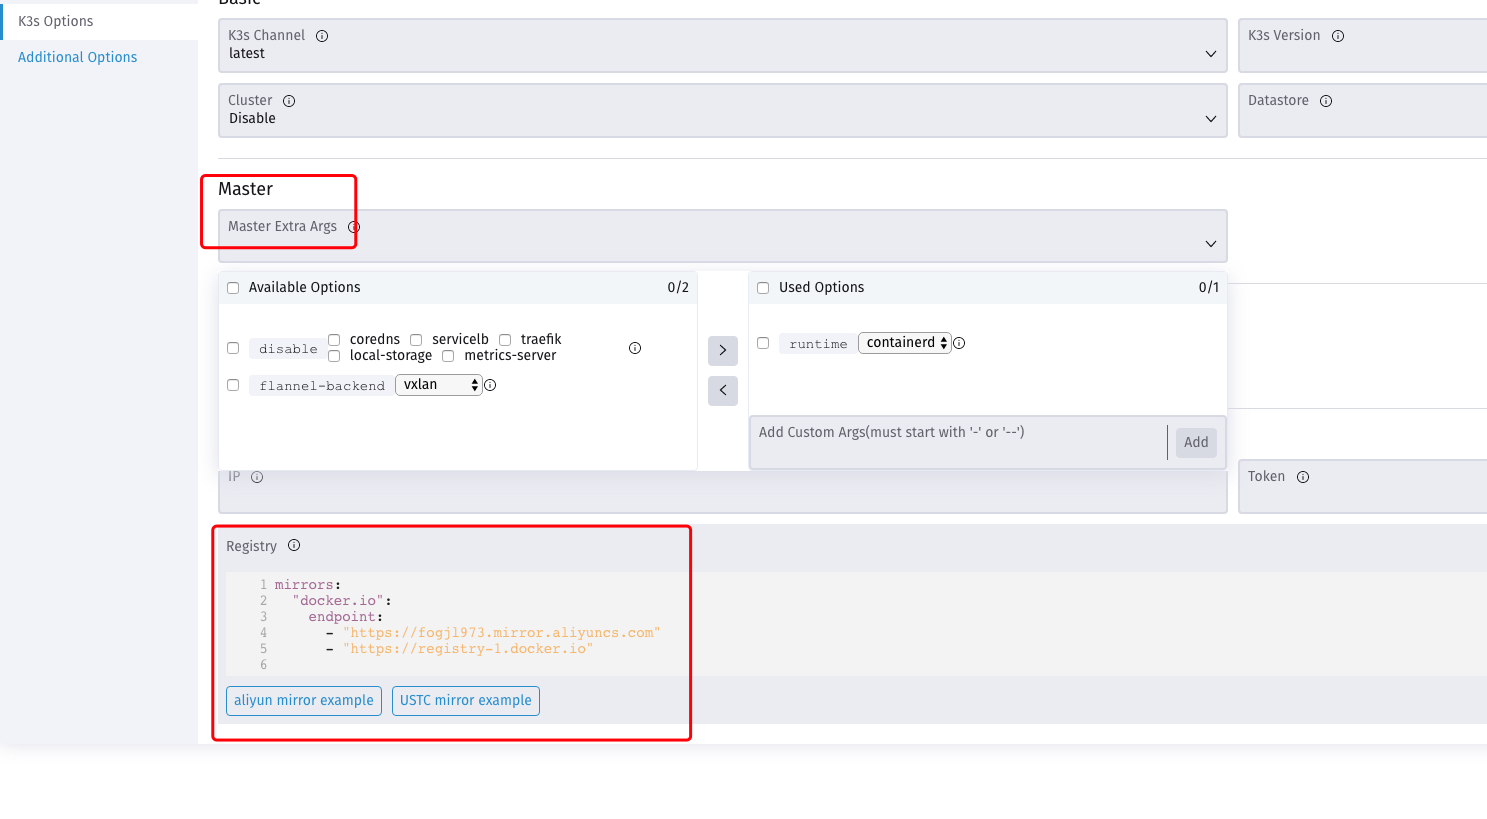Click the left arrow to remove used options
Image resolution: width=1487 pixels, height=819 pixels.
pyautogui.click(x=722, y=390)
